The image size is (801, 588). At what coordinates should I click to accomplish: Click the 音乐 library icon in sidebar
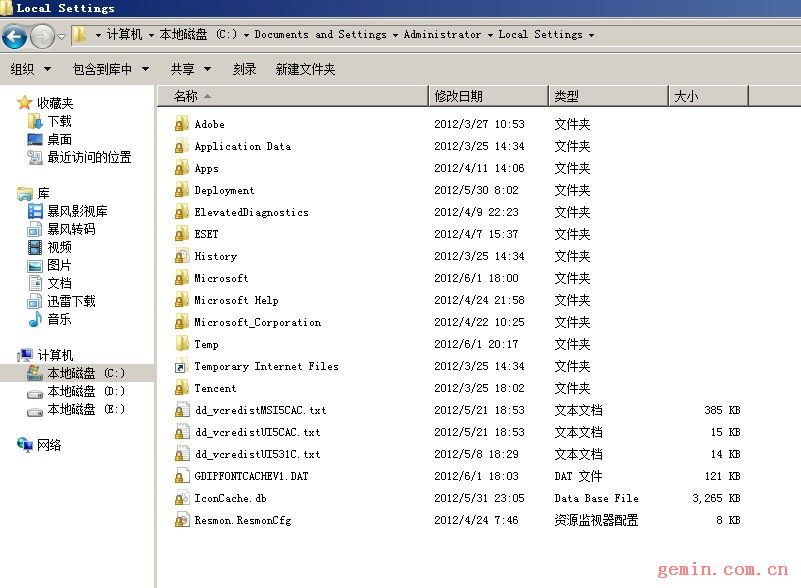pyautogui.click(x=35, y=319)
